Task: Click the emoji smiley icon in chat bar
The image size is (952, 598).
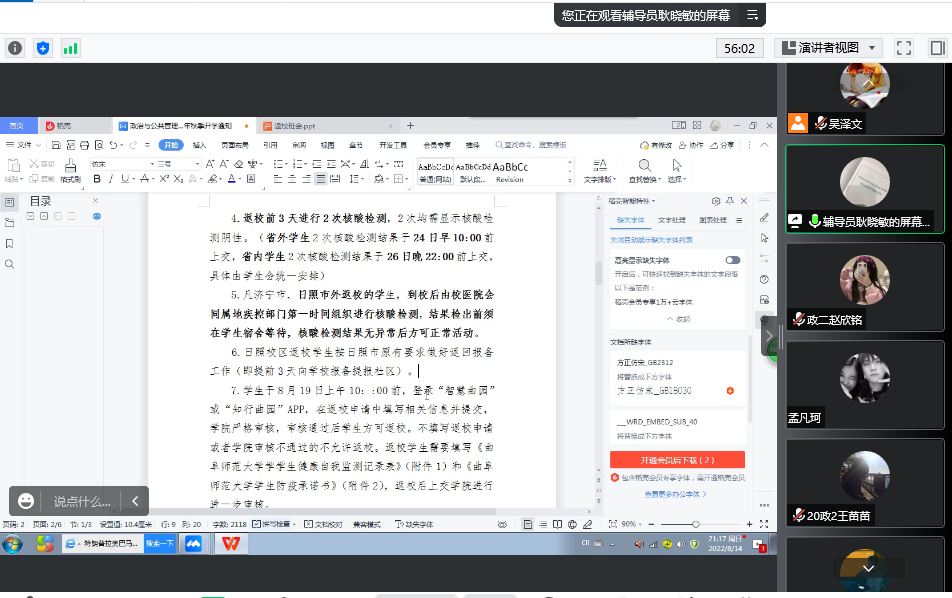Action: [27, 501]
